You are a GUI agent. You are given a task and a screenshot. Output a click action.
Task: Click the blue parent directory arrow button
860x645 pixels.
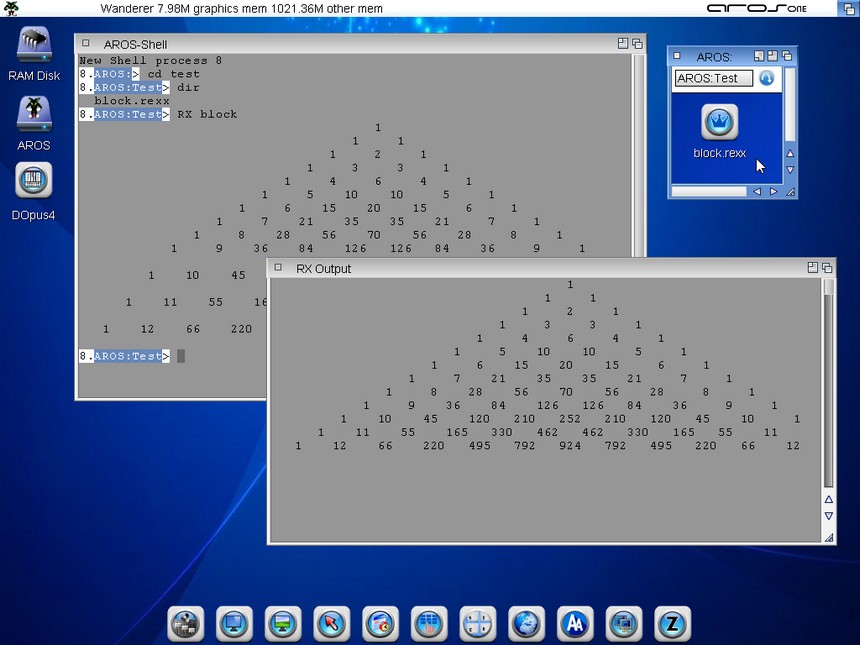click(766, 78)
